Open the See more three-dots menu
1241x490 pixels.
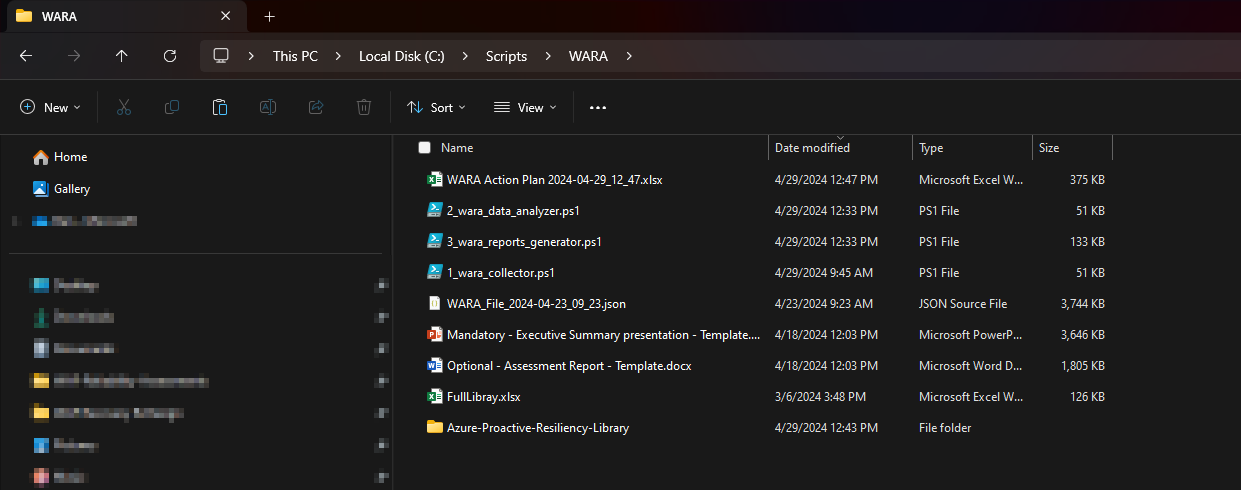coord(598,107)
